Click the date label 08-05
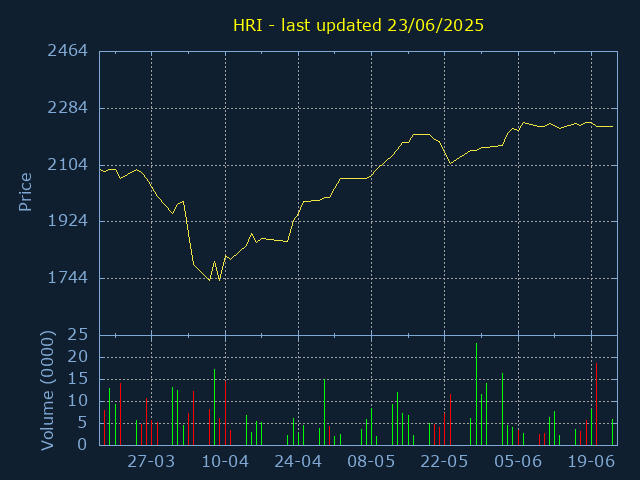 pyautogui.click(x=371, y=462)
